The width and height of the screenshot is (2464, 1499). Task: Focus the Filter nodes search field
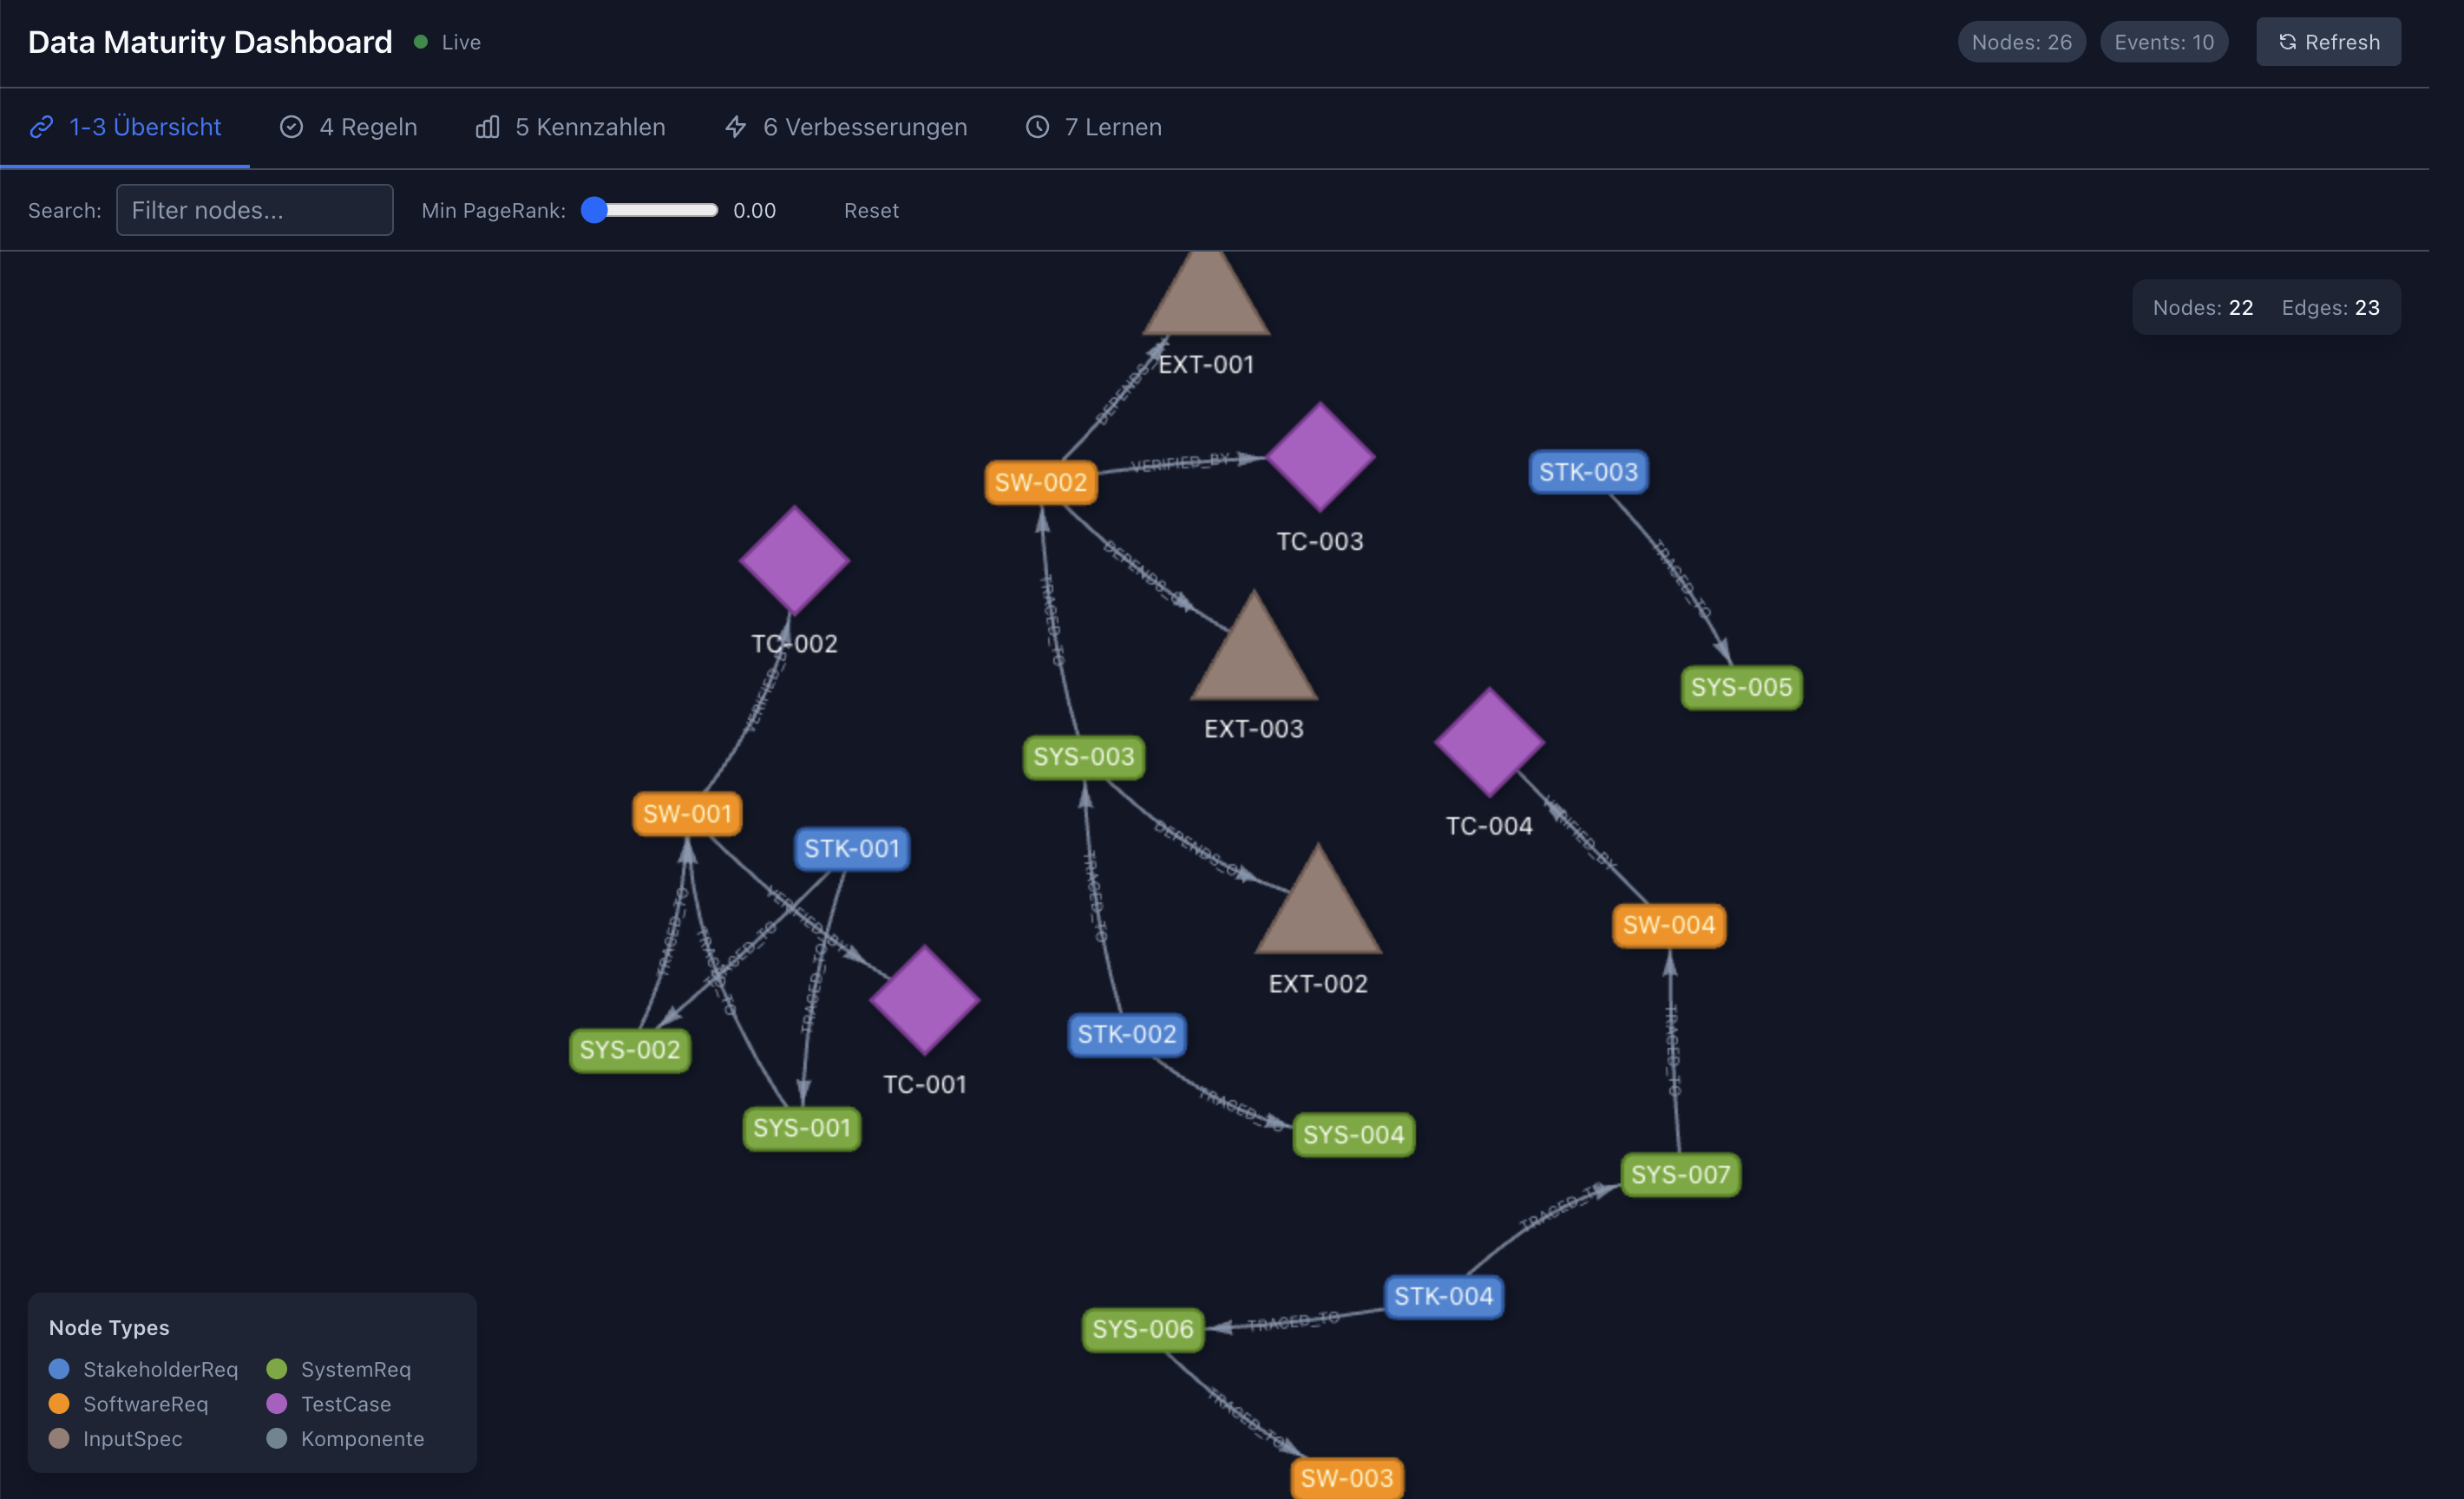click(255, 210)
